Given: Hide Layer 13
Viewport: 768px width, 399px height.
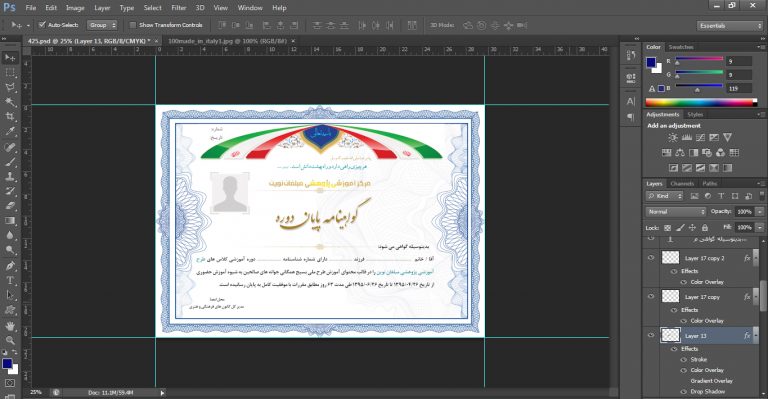Looking at the screenshot, I should tap(651, 335).
